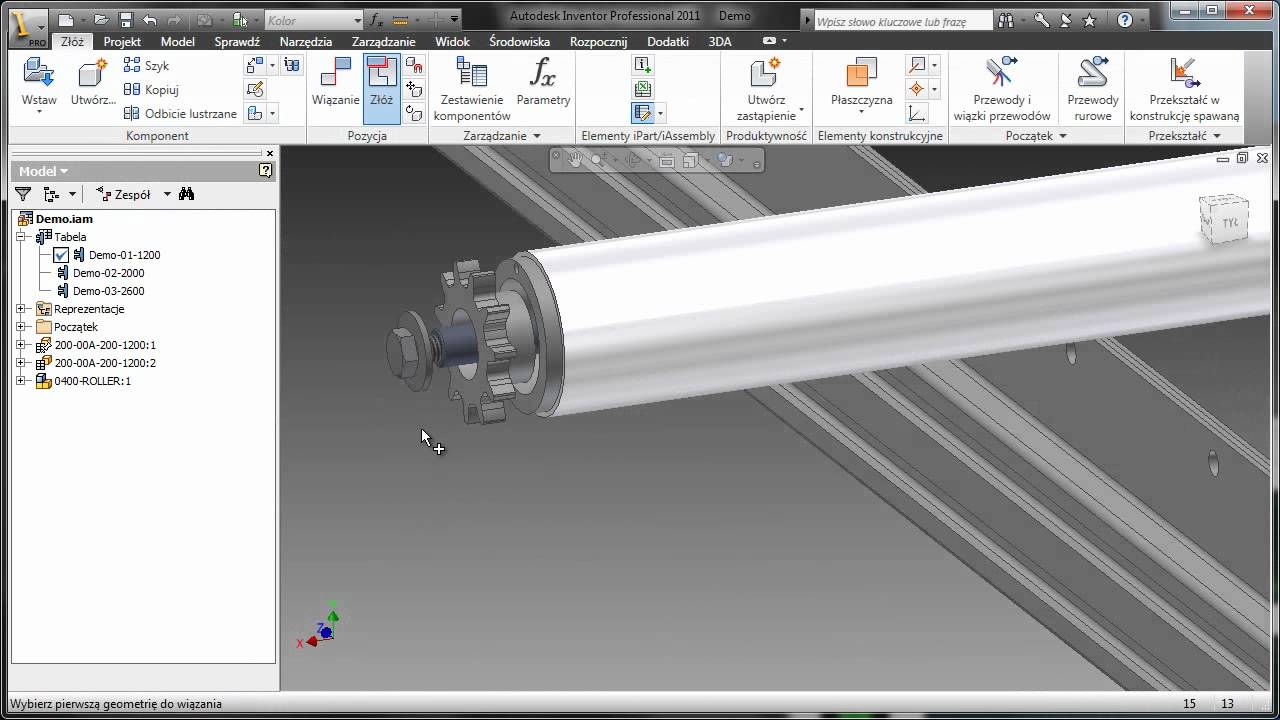Open the Dodatki ribbon tab
The image size is (1280, 720).
coord(668,42)
